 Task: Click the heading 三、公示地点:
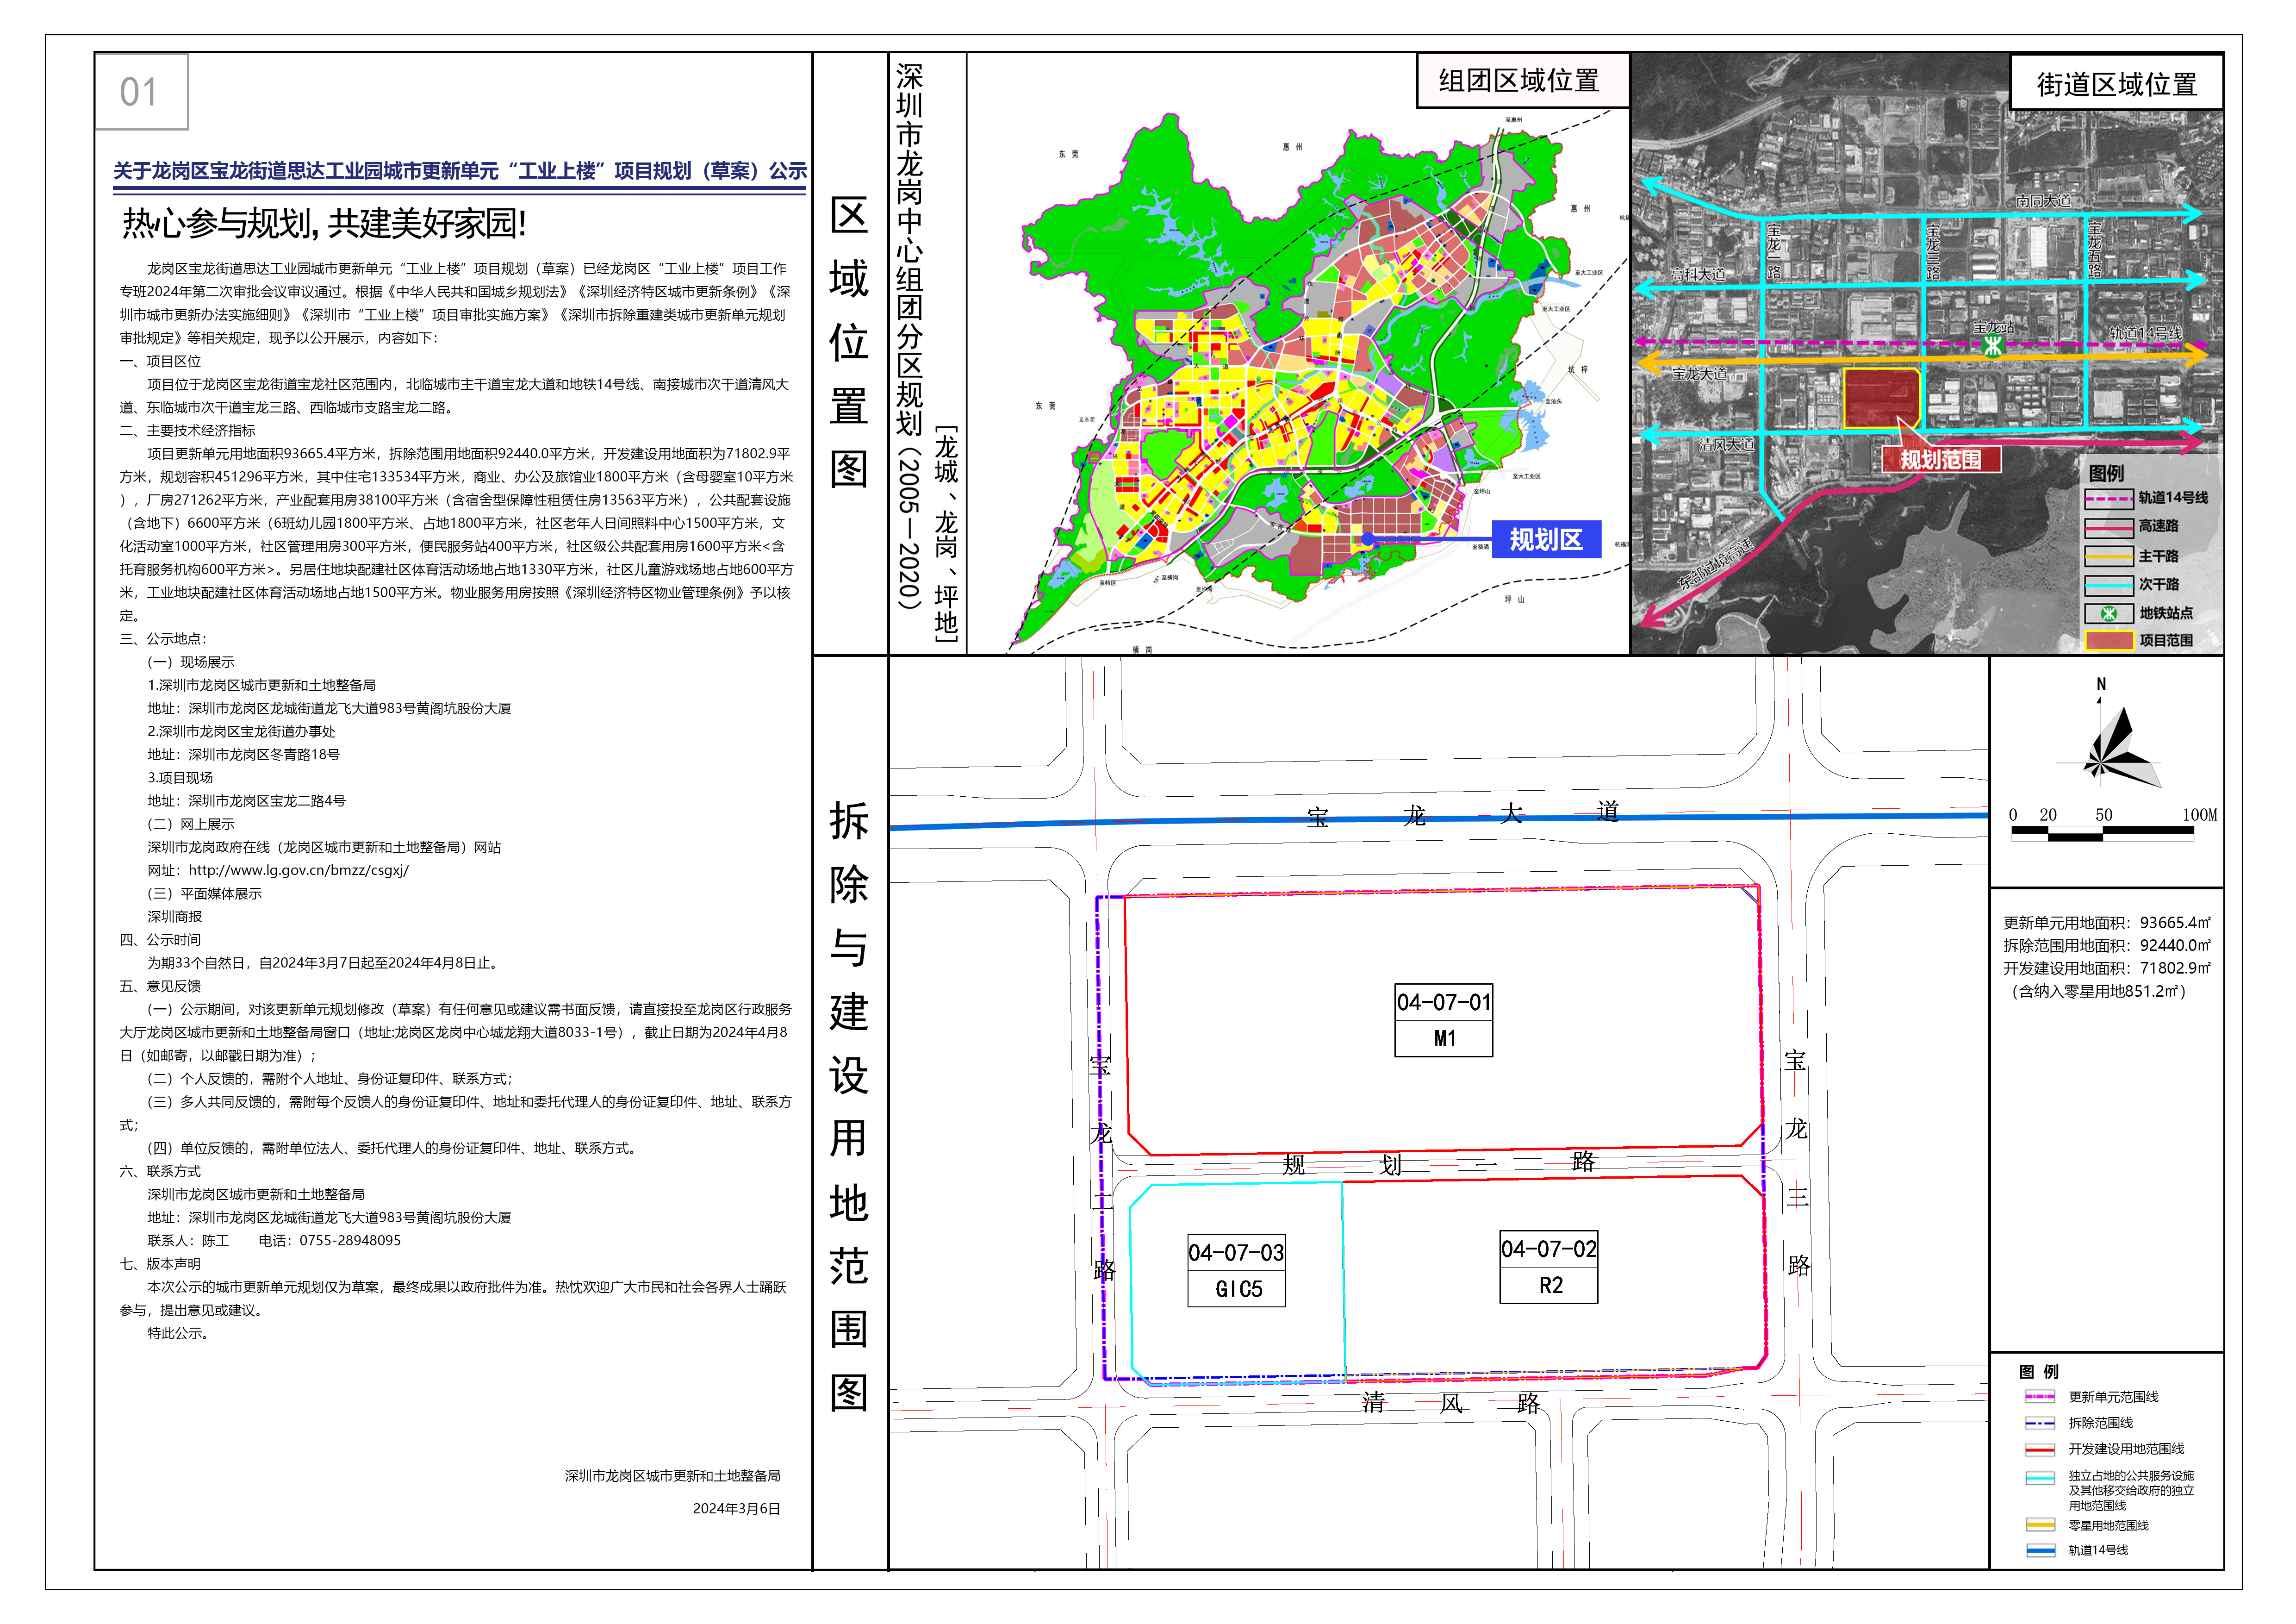point(163,638)
